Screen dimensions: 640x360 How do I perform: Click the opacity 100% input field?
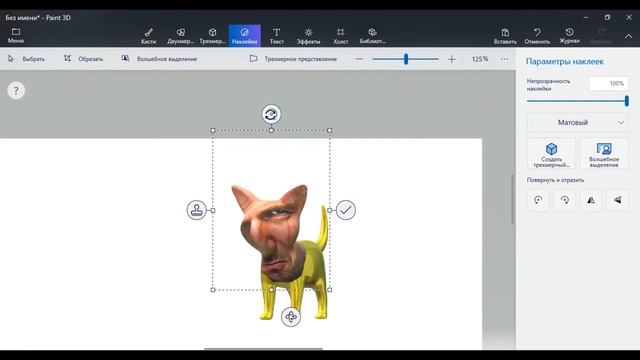coord(608,83)
